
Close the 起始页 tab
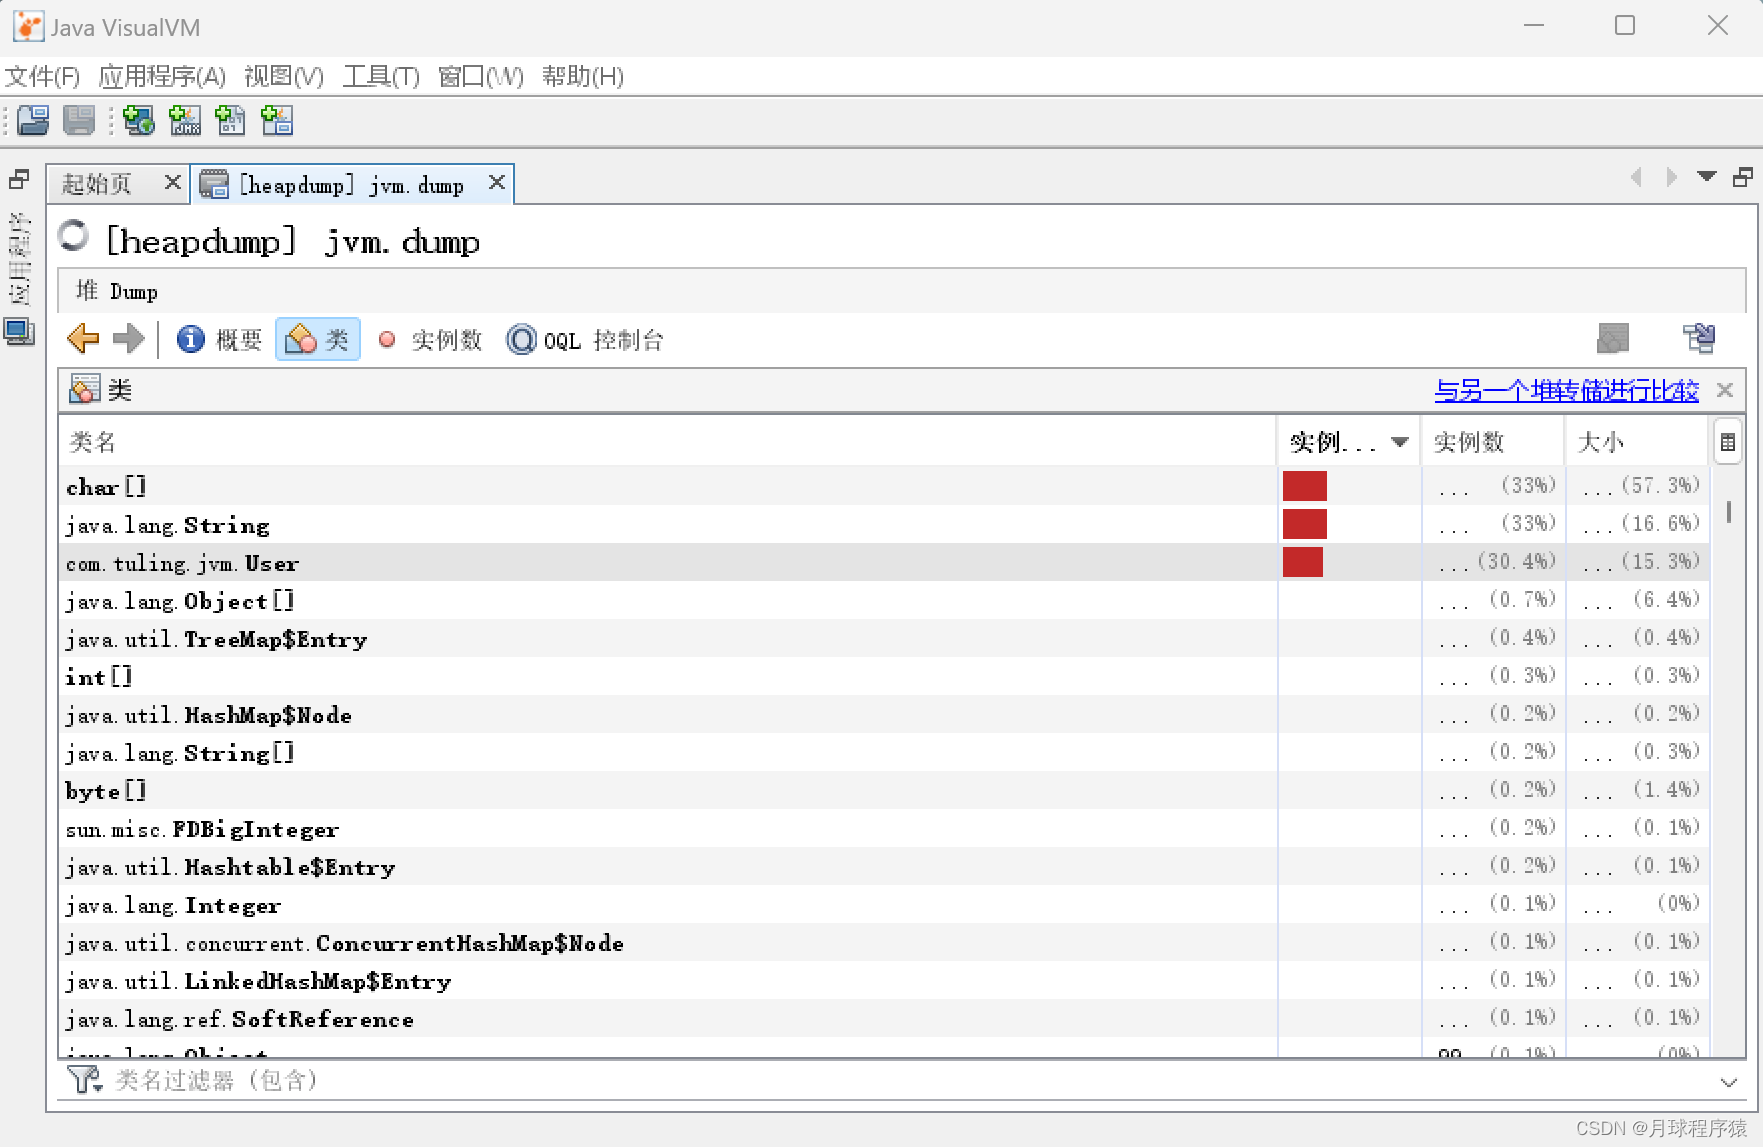(x=172, y=182)
